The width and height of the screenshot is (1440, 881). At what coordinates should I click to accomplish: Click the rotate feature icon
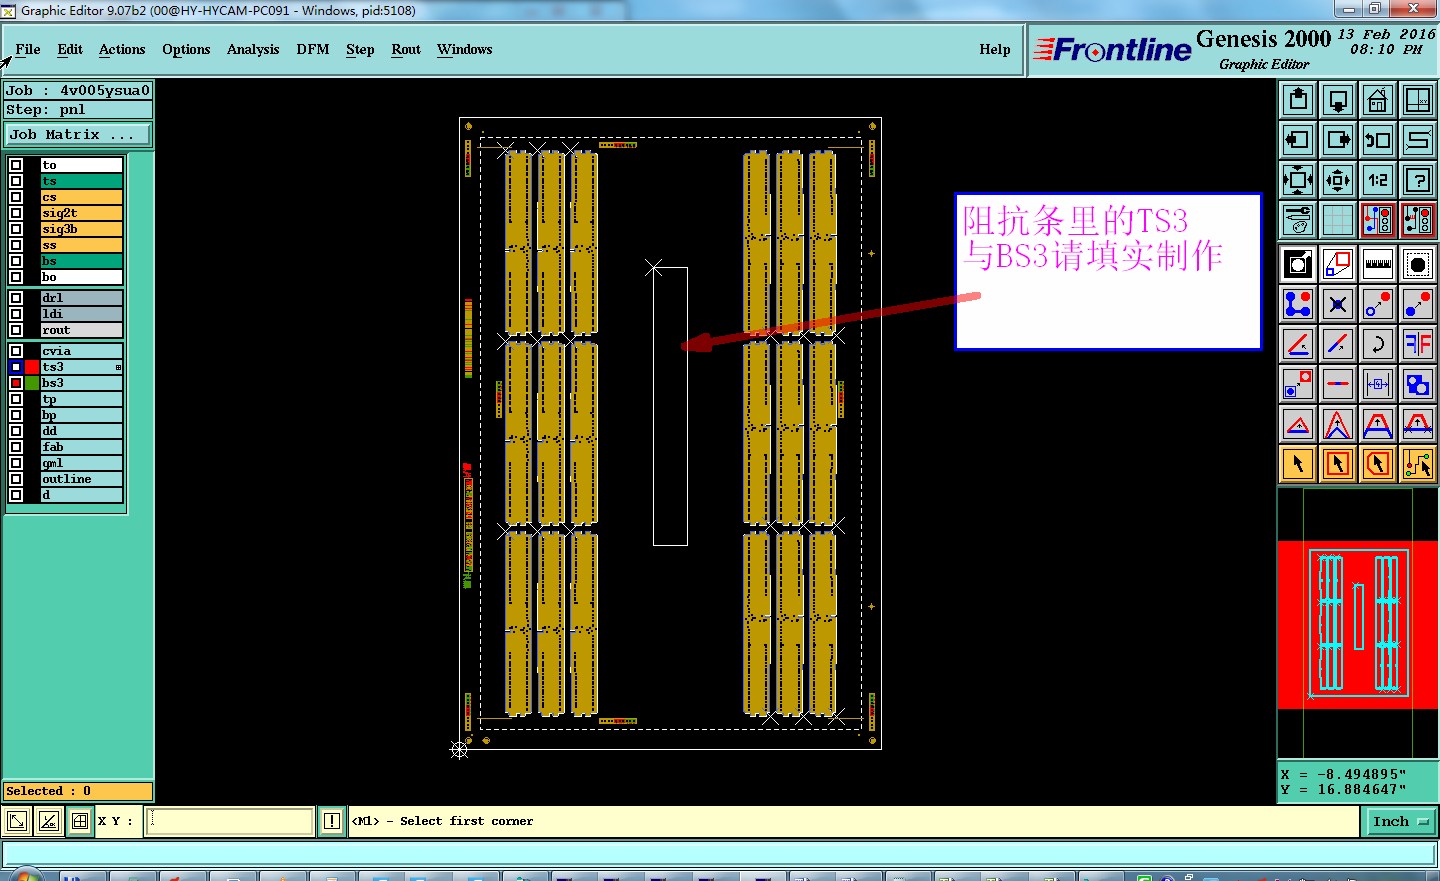[x=1378, y=344]
